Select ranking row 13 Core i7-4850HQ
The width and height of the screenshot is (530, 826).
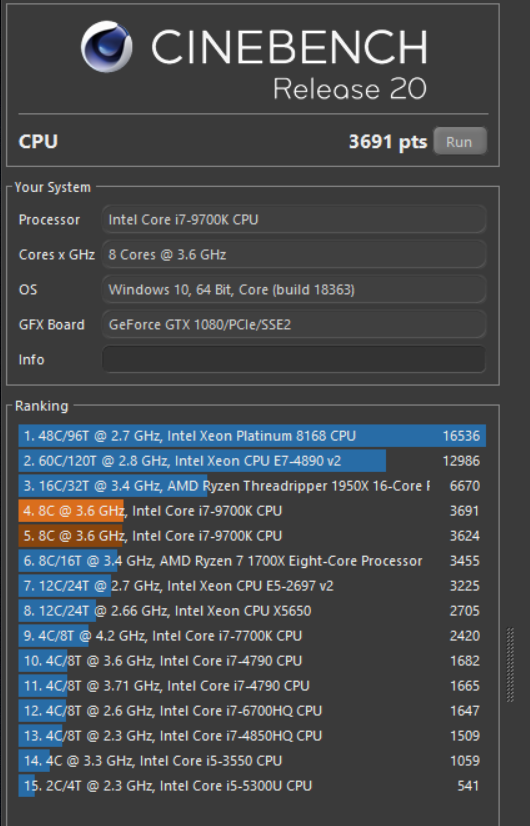[x=252, y=736]
